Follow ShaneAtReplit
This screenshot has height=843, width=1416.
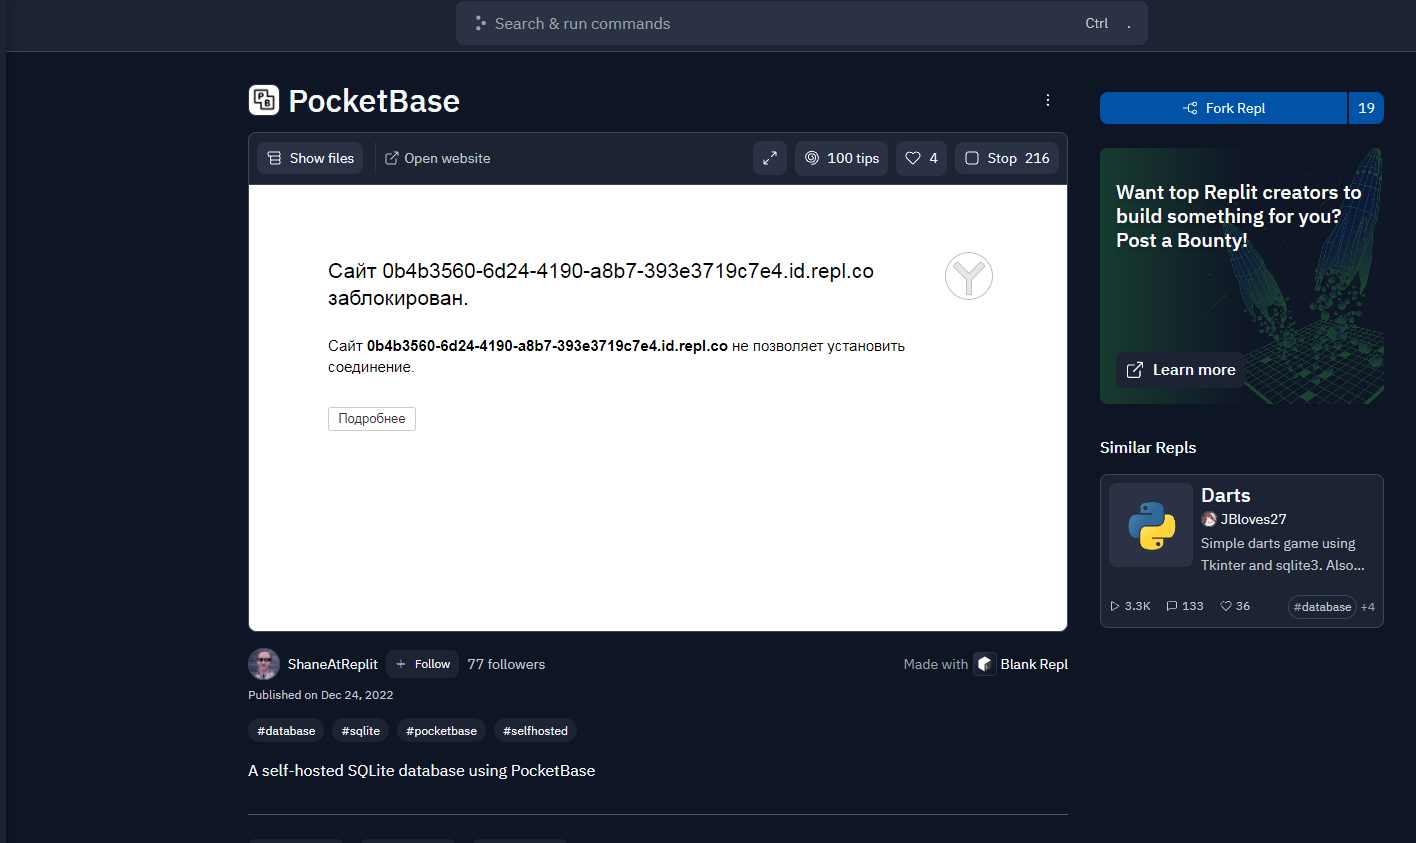pyautogui.click(x=423, y=664)
